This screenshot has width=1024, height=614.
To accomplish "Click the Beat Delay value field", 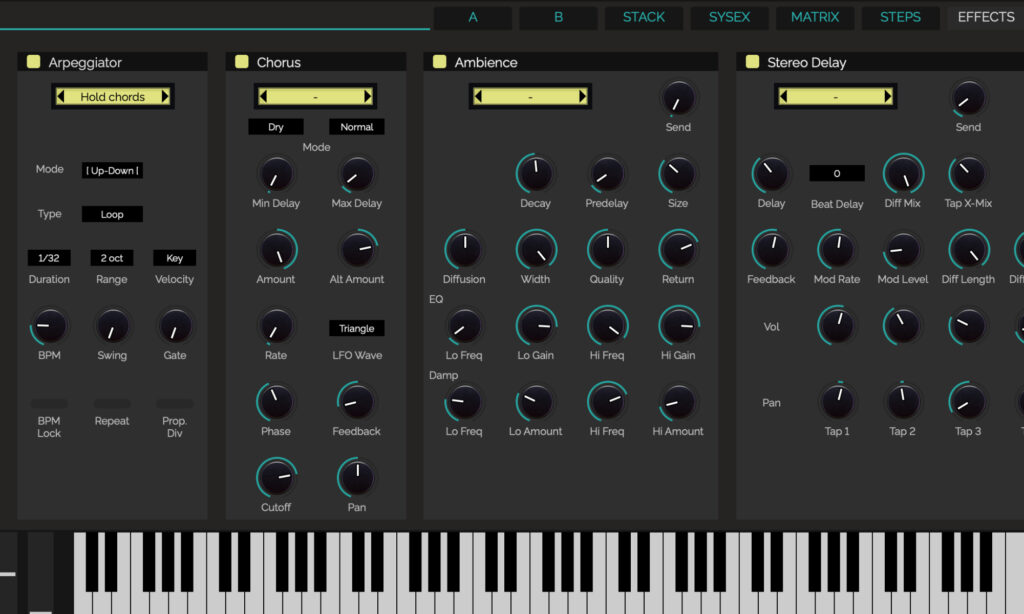I will coord(837,173).
